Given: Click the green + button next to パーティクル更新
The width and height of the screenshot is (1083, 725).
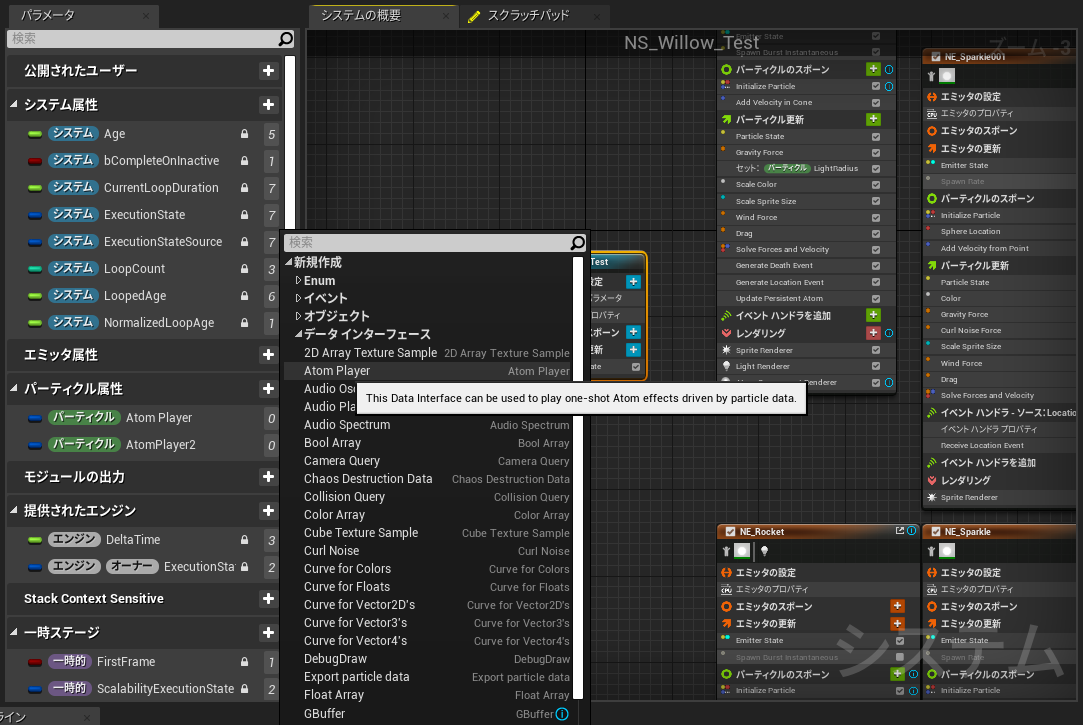Looking at the screenshot, I should click(875, 119).
